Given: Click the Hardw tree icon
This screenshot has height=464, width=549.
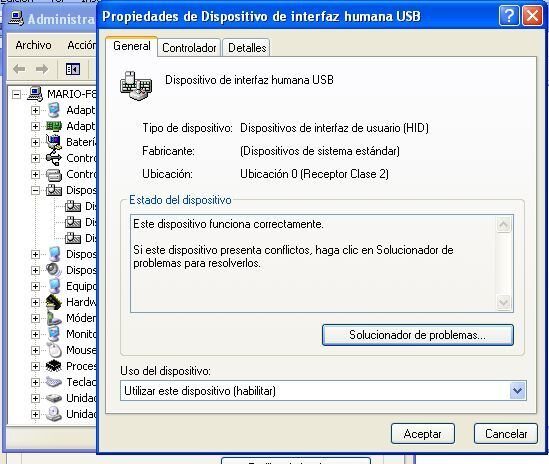Looking at the screenshot, I should (x=54, y=302).
